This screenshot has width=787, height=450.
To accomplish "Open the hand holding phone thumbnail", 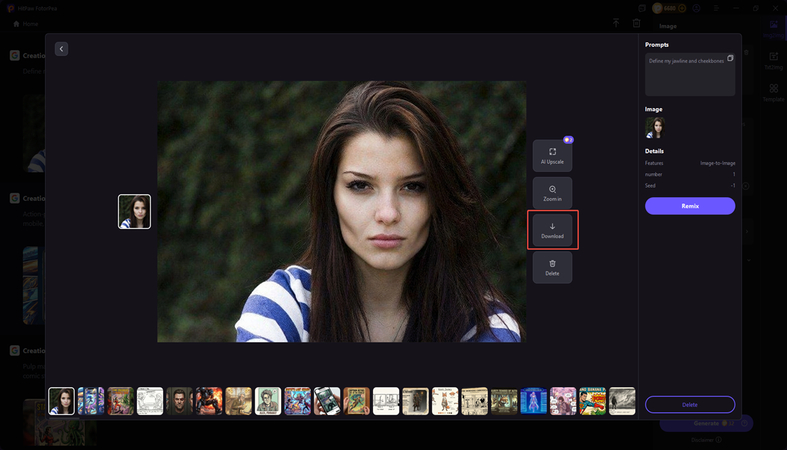I will [327, 401].
